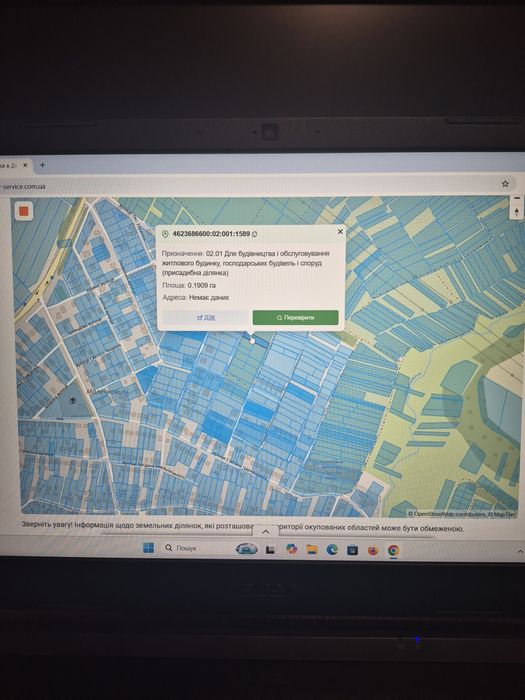The width and height of the screenshot is (525, 700).
Task: Open Google Chrome on the taskbar
Action: pyautogui.click(x=393, y=550)
